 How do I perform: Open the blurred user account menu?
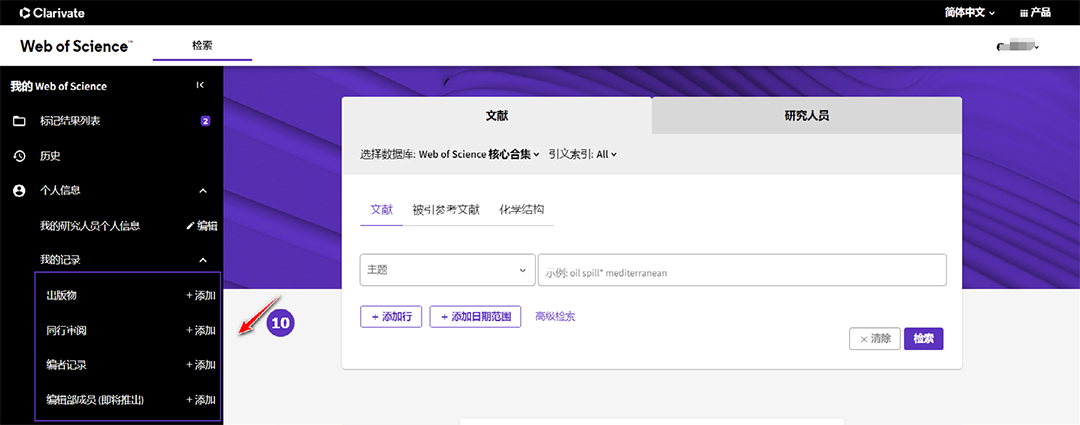click(x=1017, y=47)
